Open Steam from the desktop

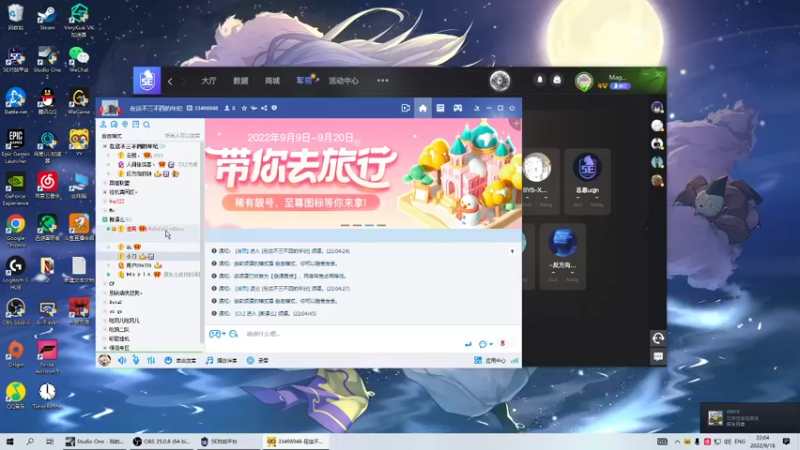[47, 18]
